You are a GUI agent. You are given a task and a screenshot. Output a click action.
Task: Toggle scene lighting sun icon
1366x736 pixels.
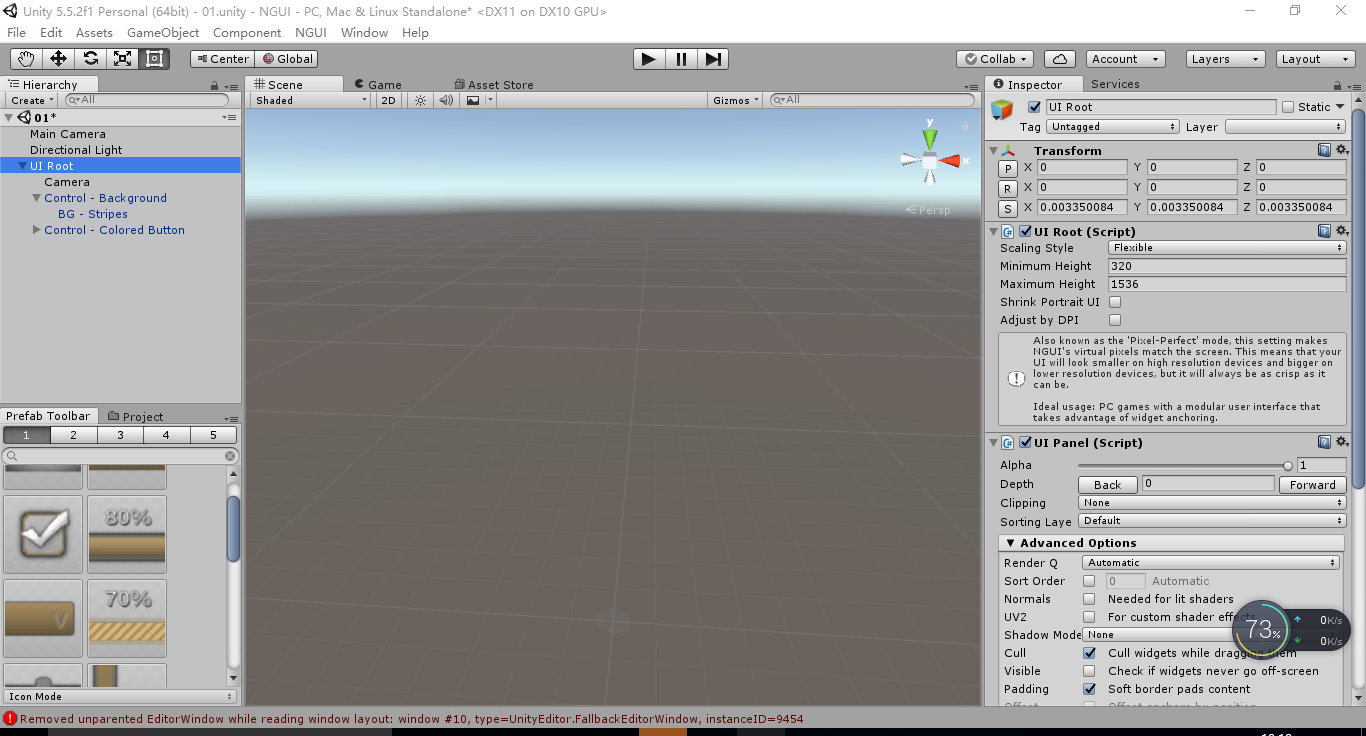421,100
